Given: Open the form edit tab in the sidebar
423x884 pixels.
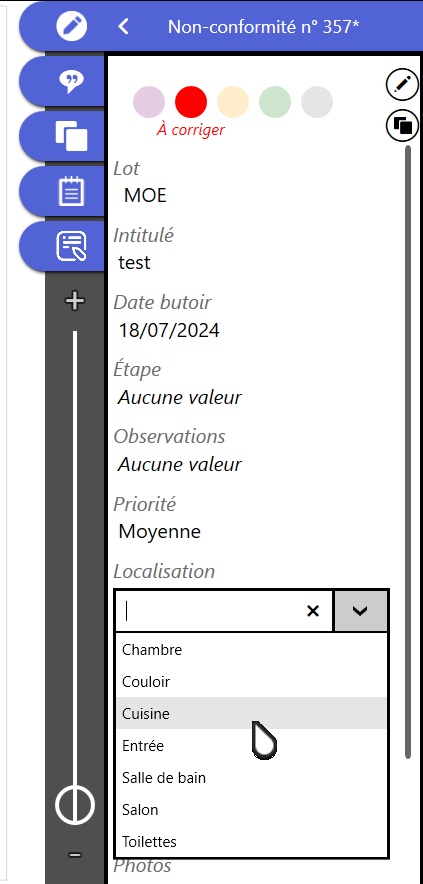Looking at the screenshot, I should (x=72, y=246).
